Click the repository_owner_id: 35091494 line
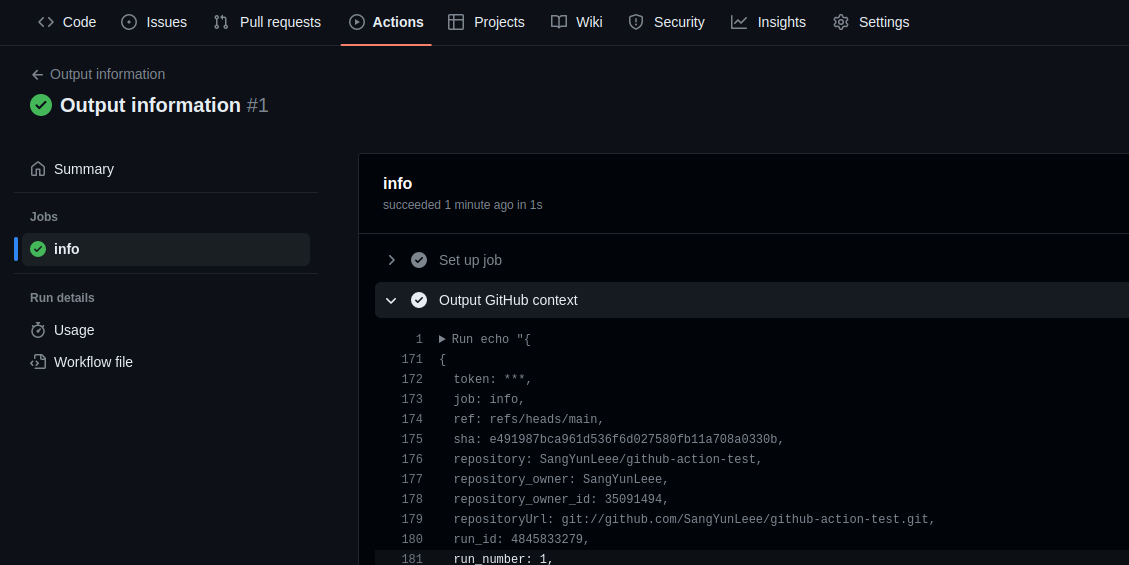 click(561, 499)
